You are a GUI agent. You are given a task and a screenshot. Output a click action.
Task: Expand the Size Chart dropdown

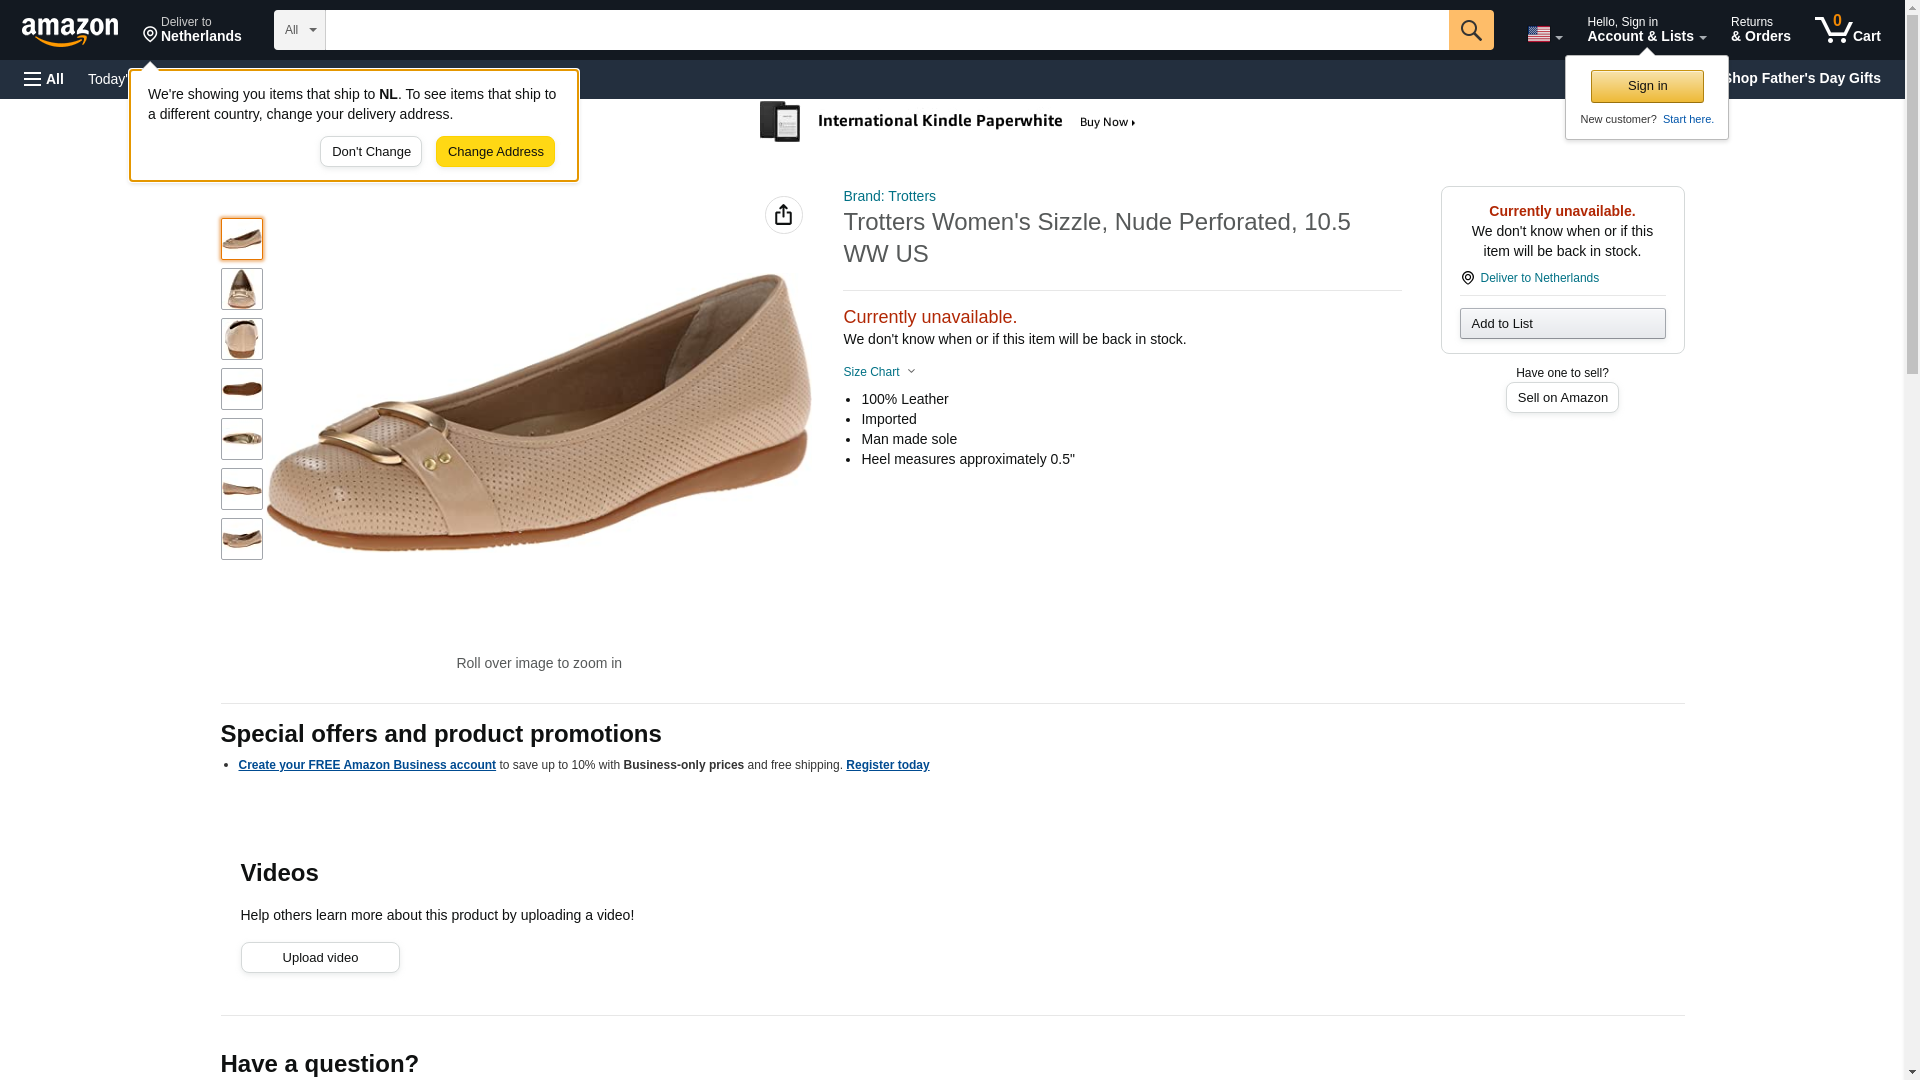coord(879,372)
